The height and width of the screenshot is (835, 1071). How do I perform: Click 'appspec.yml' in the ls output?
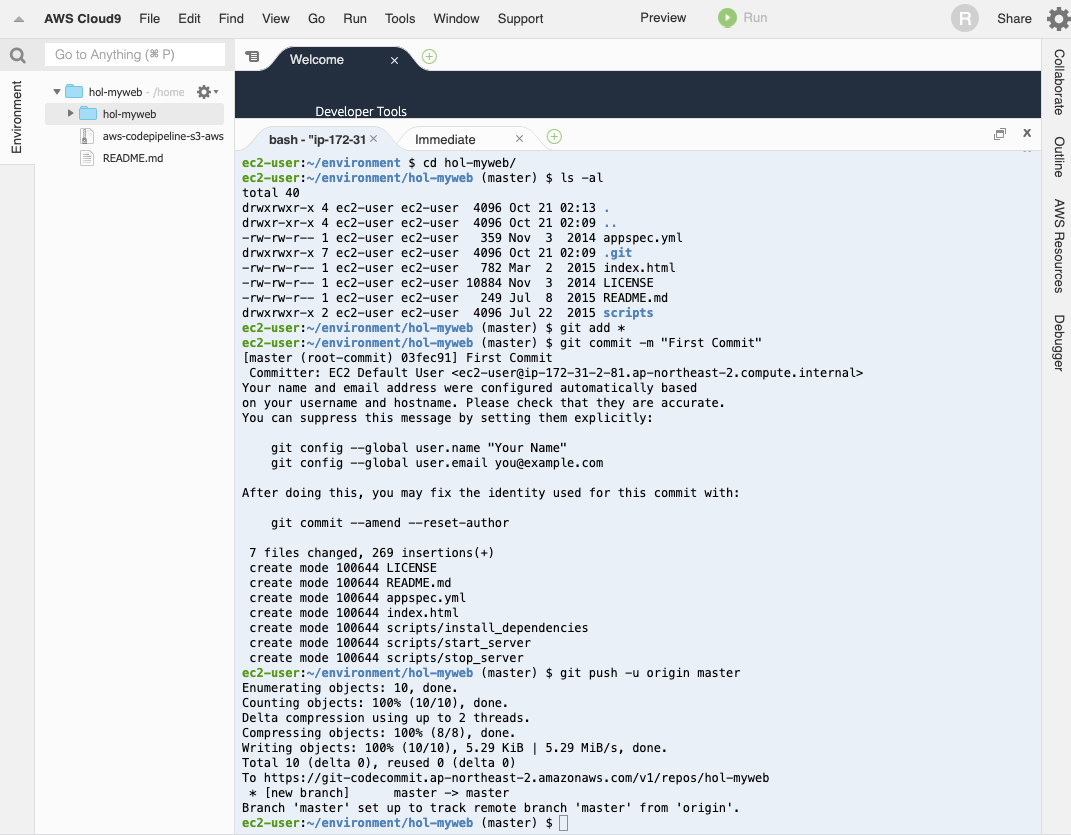(x=643, y=238)
